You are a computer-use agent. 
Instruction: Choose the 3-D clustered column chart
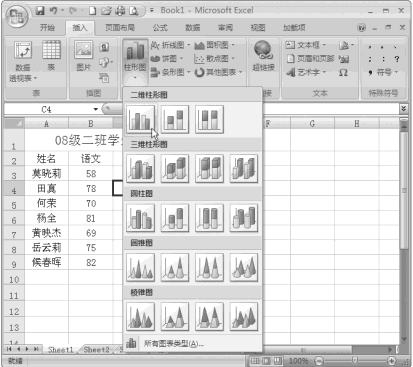pyautogui.click(x=140, y=169)
